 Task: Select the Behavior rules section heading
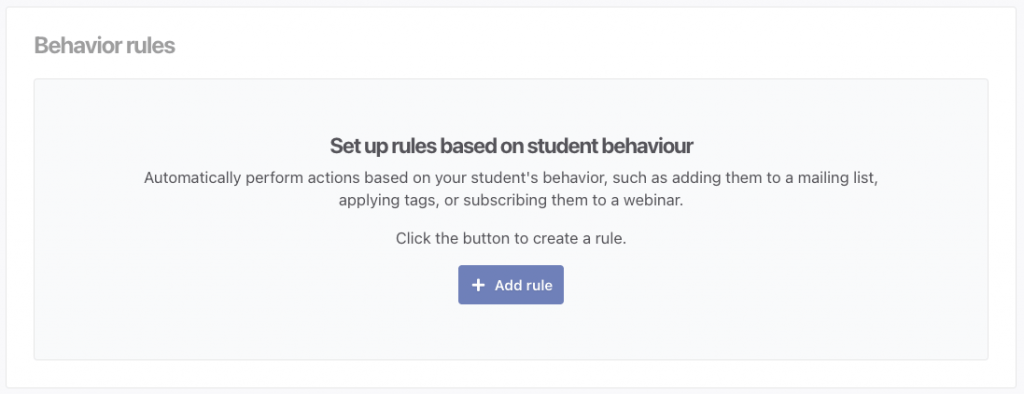[x=104, y=46]
